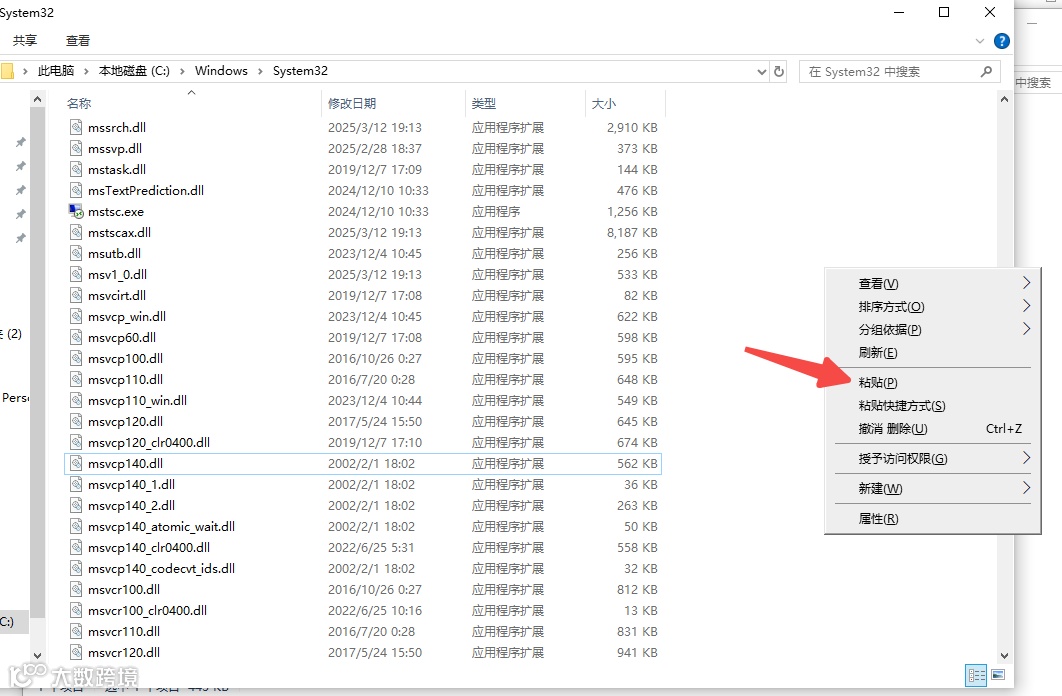Image resolution: width=1062 pixels, height=696 pixels.
Task: Switch to details view layout icon
Action: click(x=977, y=675)
